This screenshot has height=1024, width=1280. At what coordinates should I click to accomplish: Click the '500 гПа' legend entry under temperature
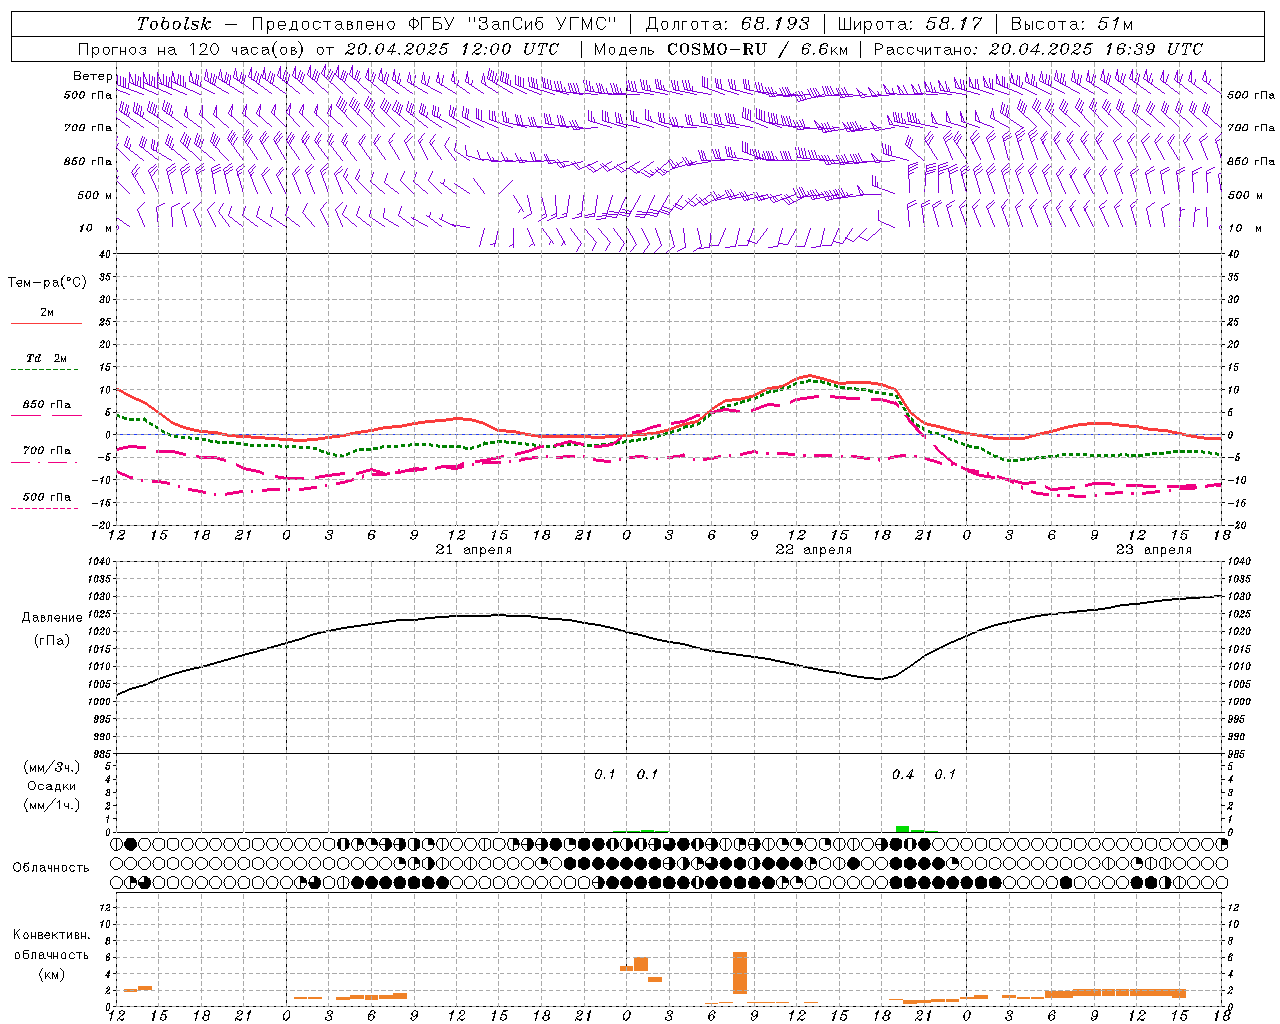click(46, 497)
